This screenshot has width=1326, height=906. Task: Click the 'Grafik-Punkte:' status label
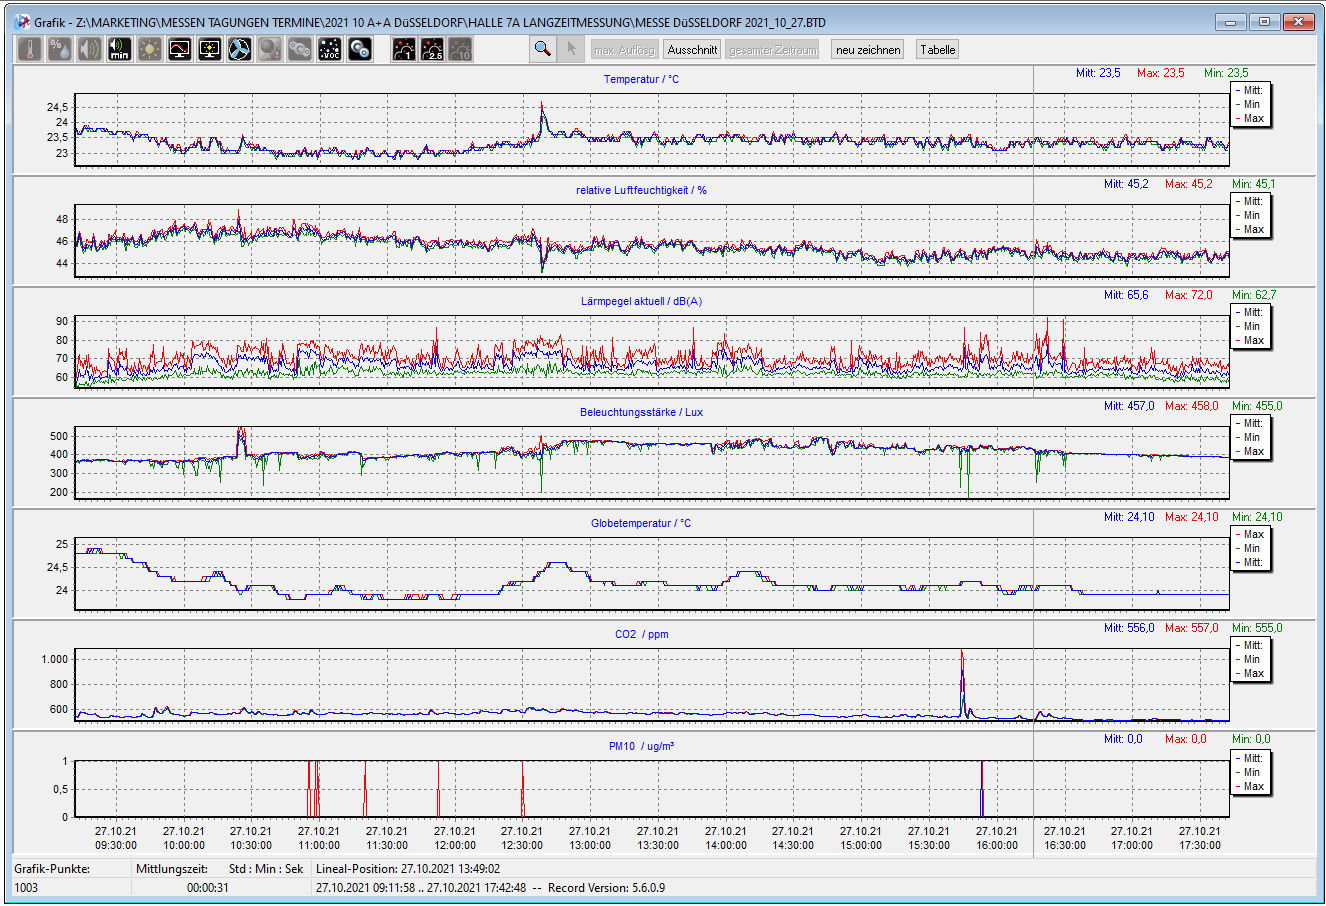(x=52, y=869)
